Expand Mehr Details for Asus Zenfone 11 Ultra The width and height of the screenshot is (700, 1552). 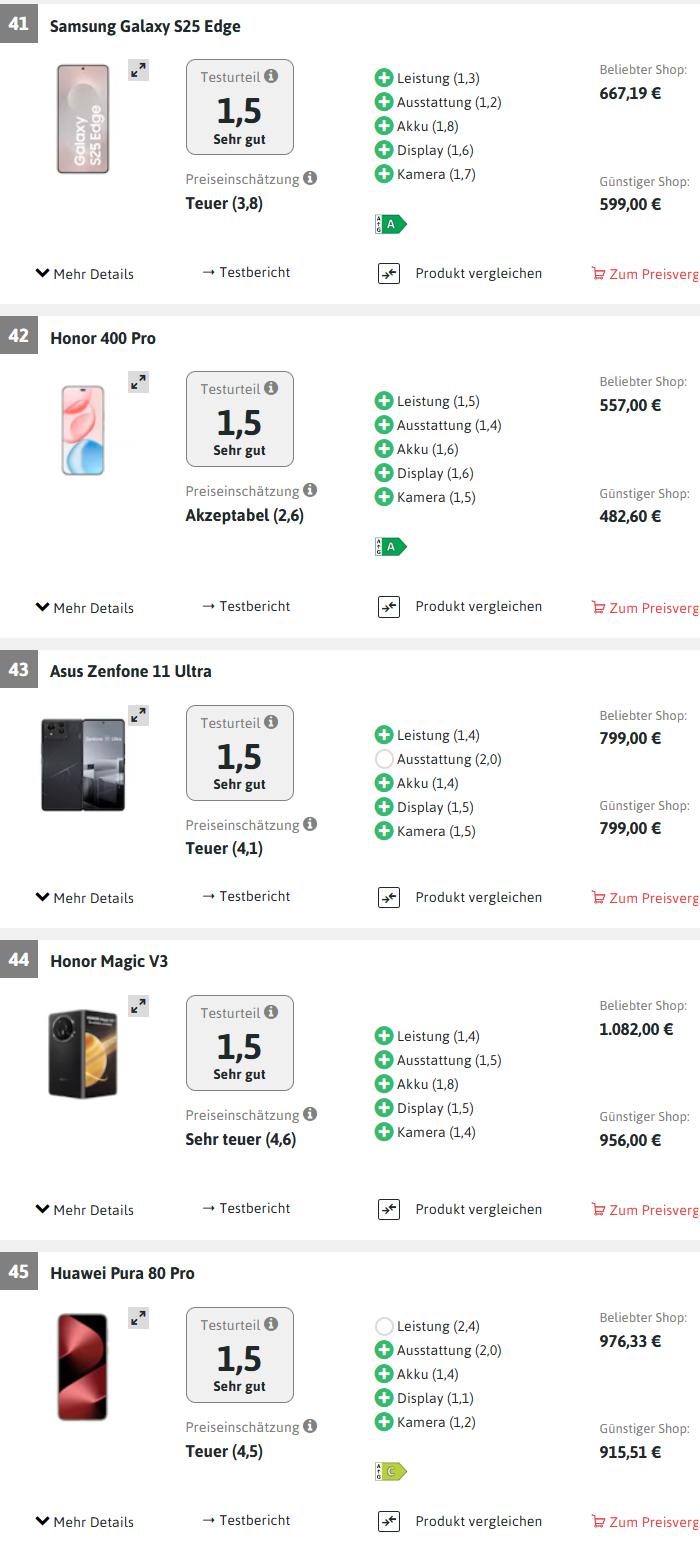(84, 898)
